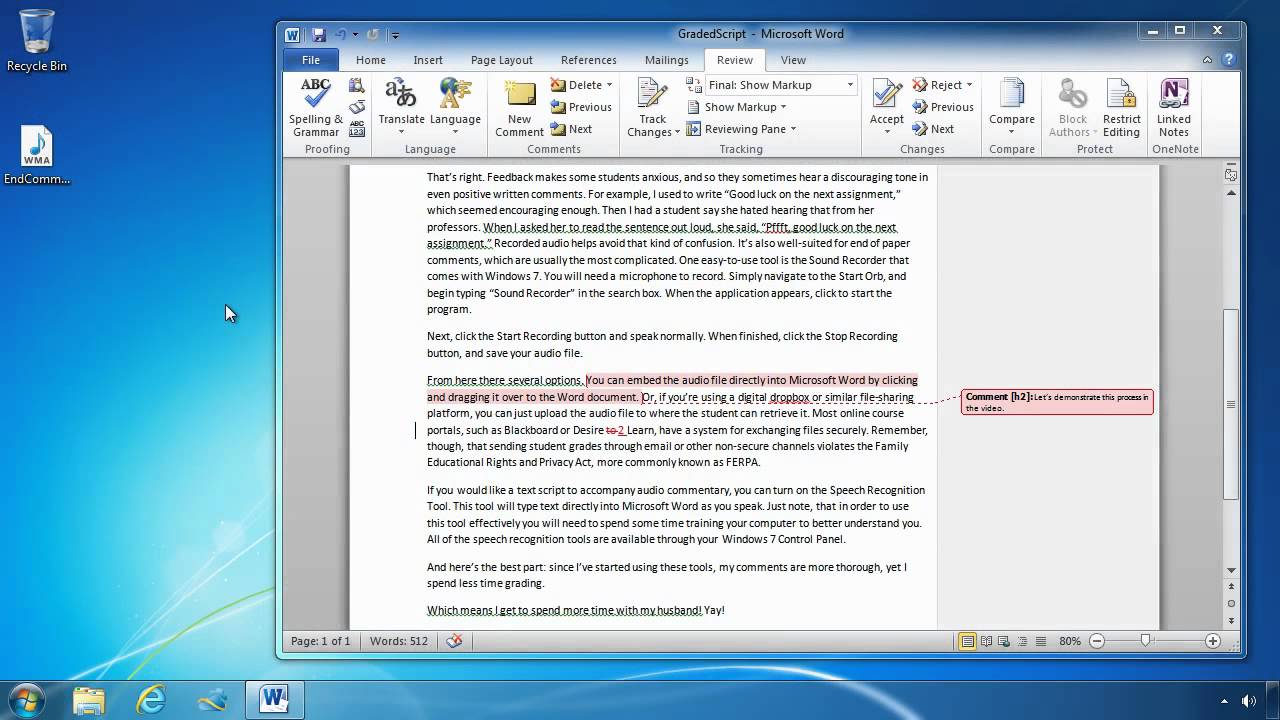
Task: Open the File tab
Action: 311,60
